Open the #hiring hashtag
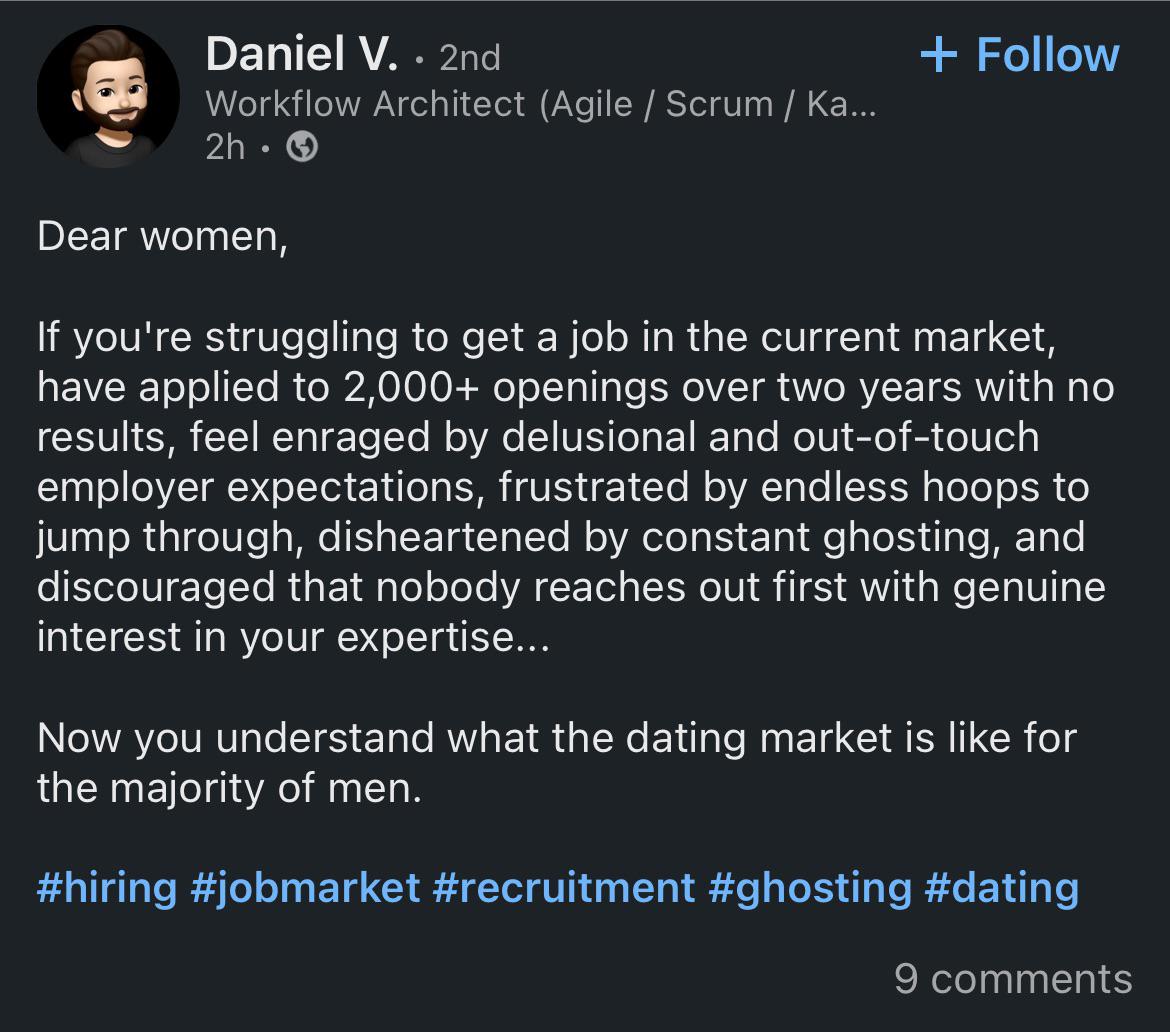 [107, 888]
